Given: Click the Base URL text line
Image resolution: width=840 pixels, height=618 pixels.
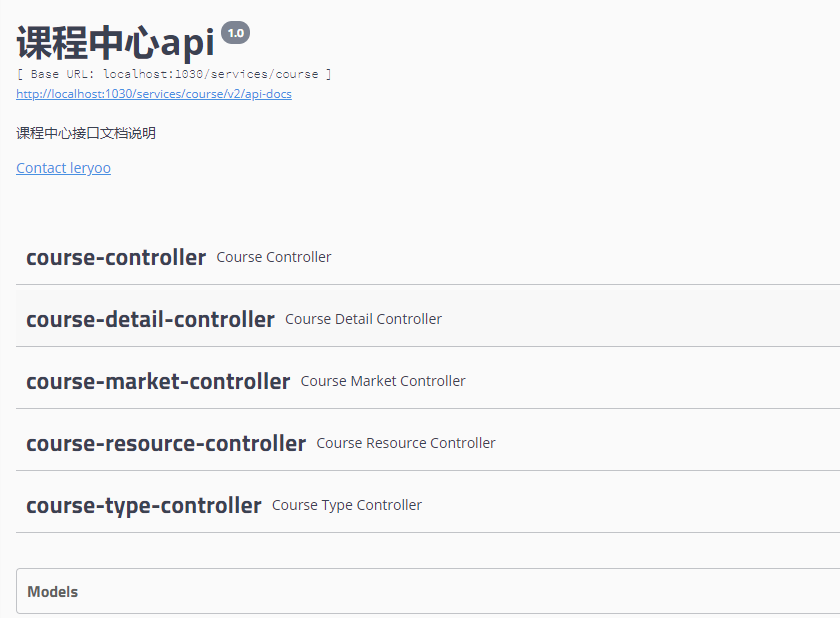Looking at the screenshot, I should pos(174,74).
